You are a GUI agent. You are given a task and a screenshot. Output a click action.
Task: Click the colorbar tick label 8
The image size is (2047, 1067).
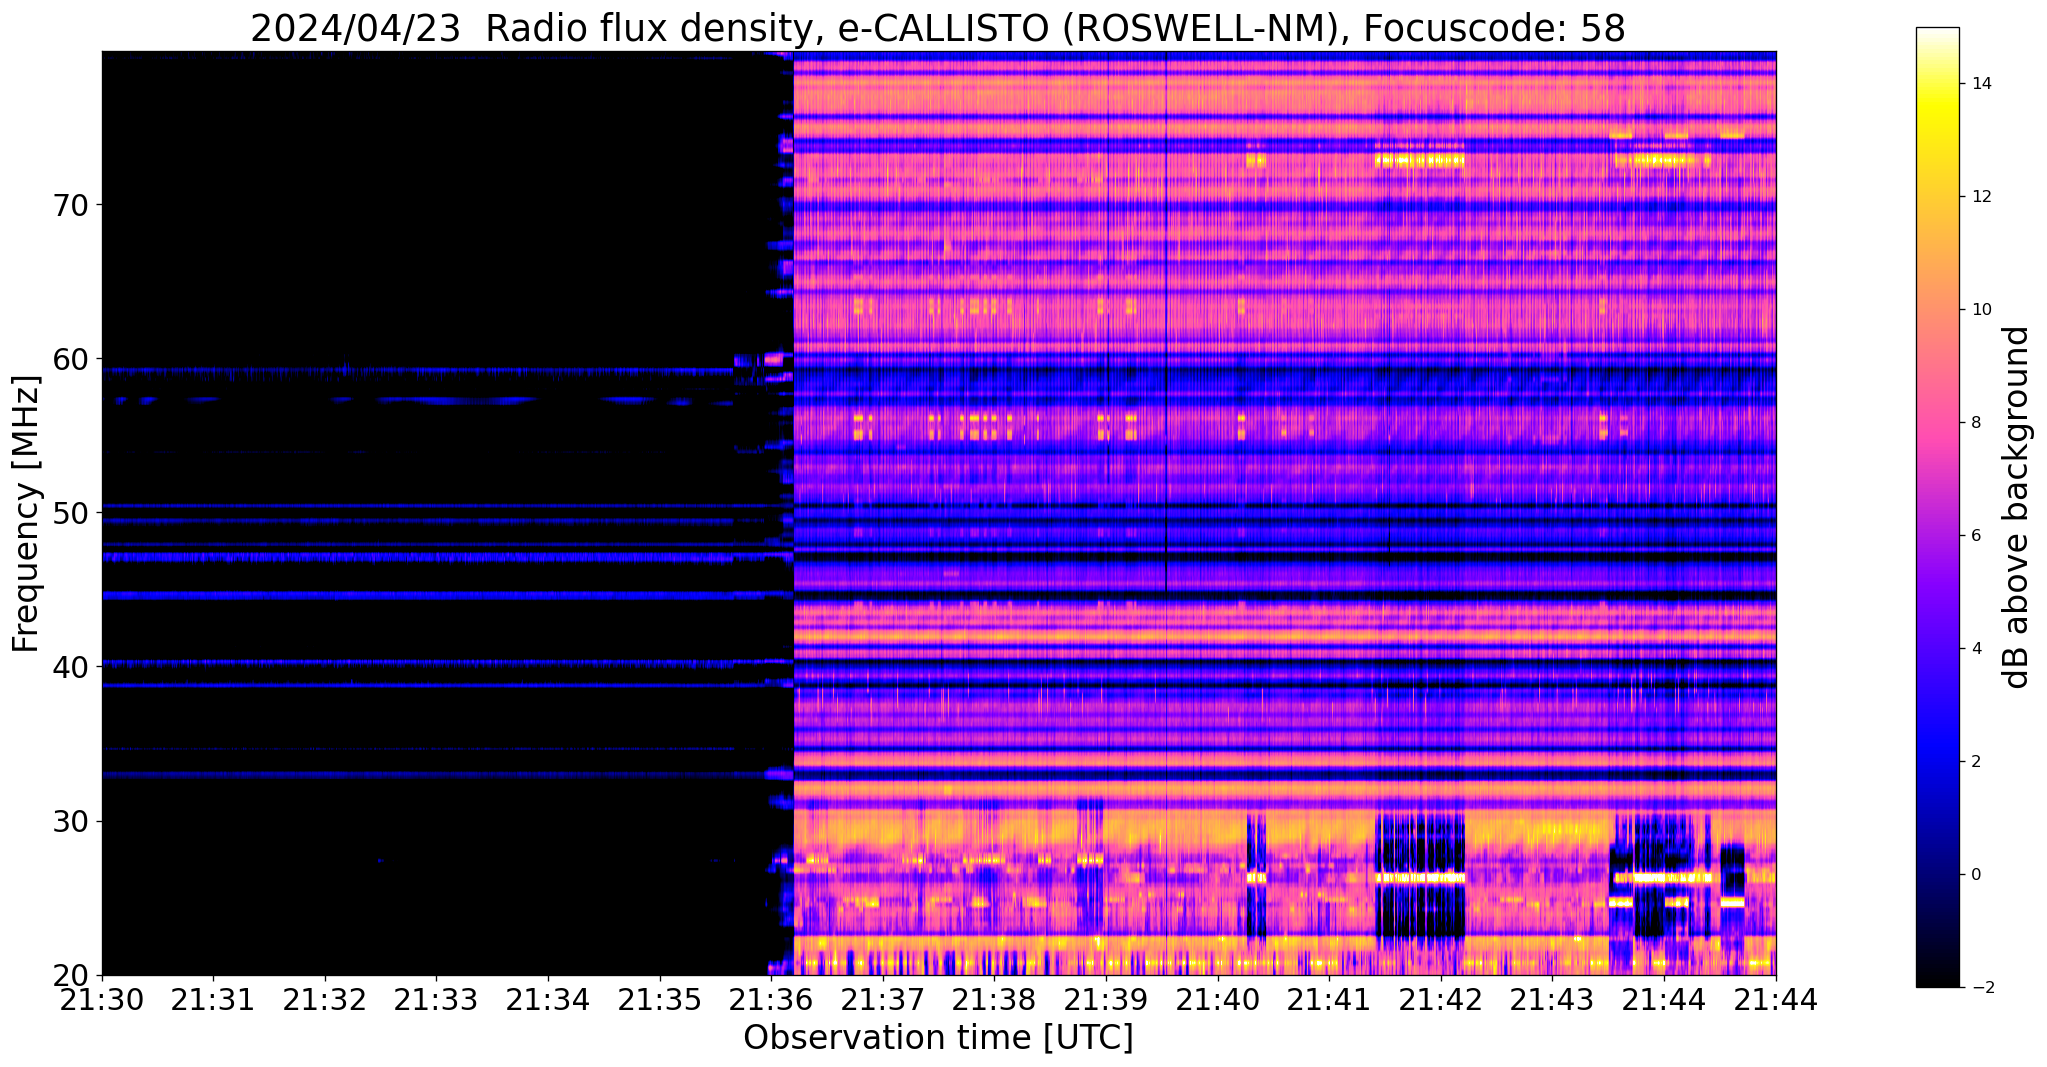[x=1975, y=423]
